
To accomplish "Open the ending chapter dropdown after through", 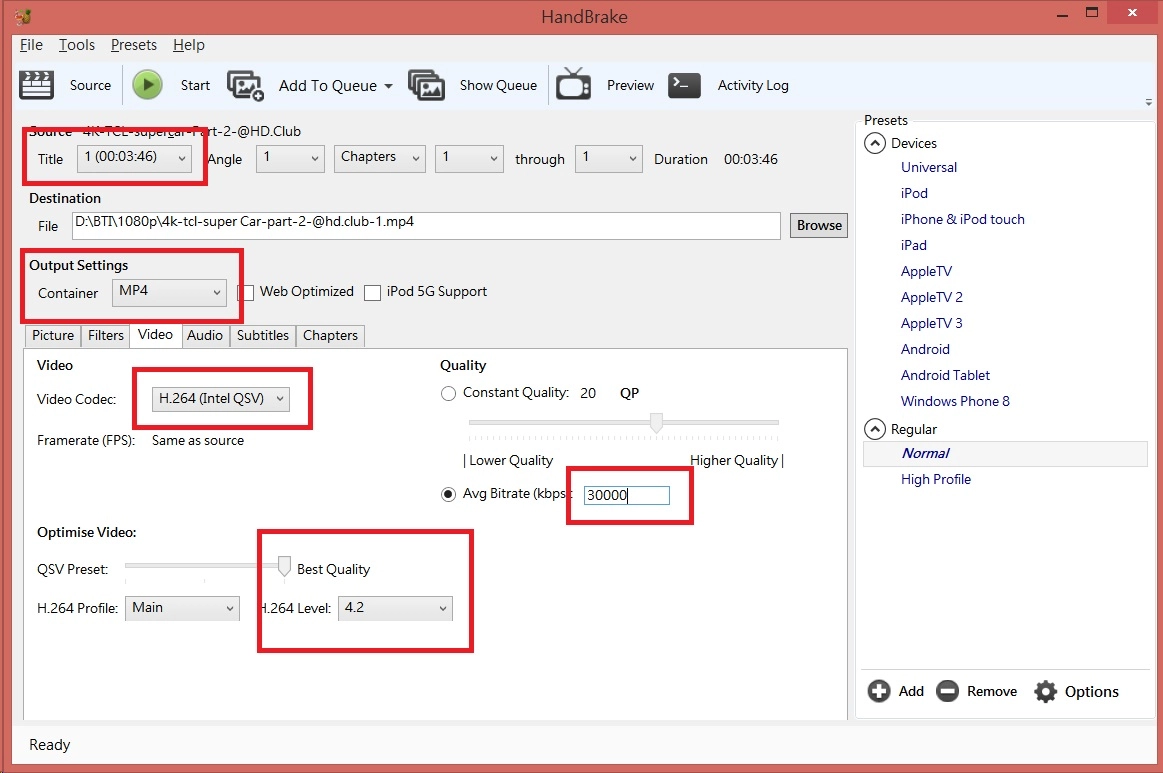I will 609,158.
